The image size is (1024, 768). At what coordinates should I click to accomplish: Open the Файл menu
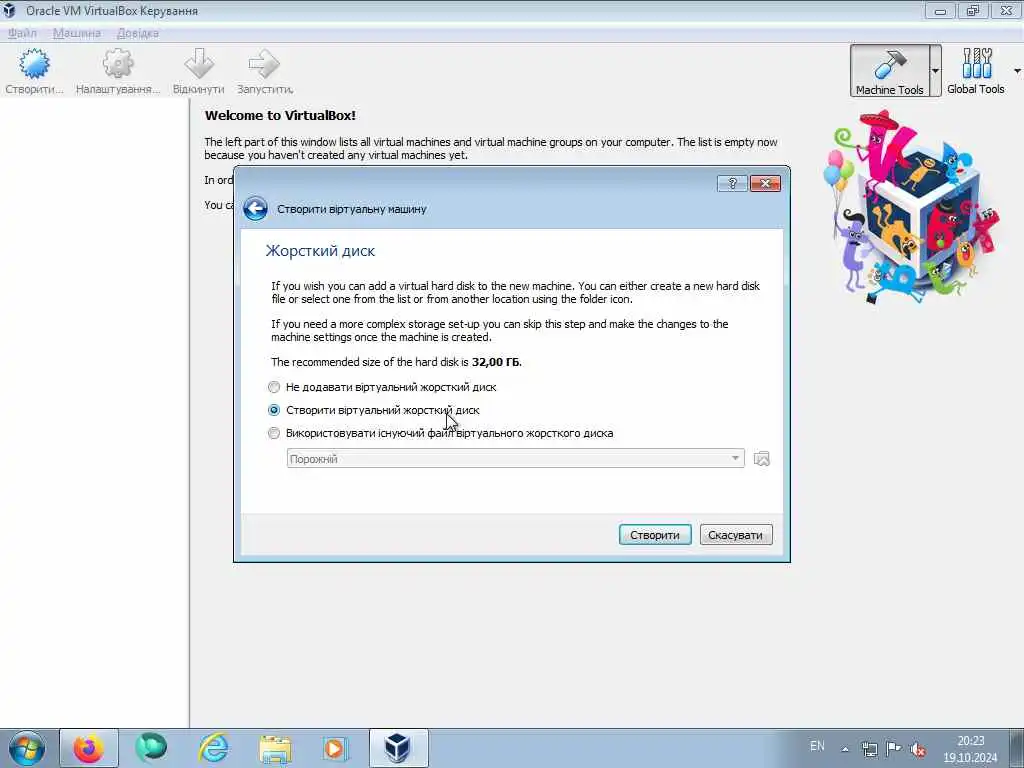[x=22, y=33]
